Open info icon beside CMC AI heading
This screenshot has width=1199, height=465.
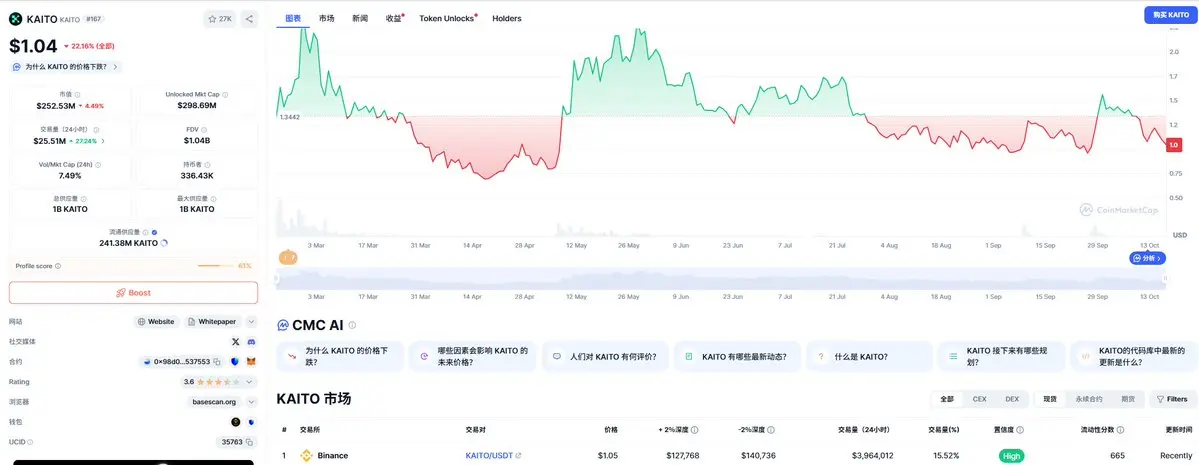352,325
